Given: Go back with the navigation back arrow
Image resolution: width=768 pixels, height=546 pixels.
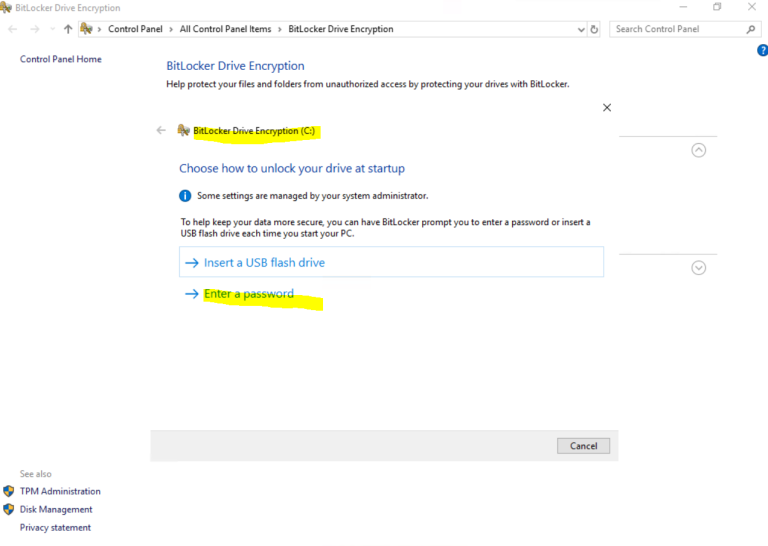Looking at the screenshot, I should 13,29.
